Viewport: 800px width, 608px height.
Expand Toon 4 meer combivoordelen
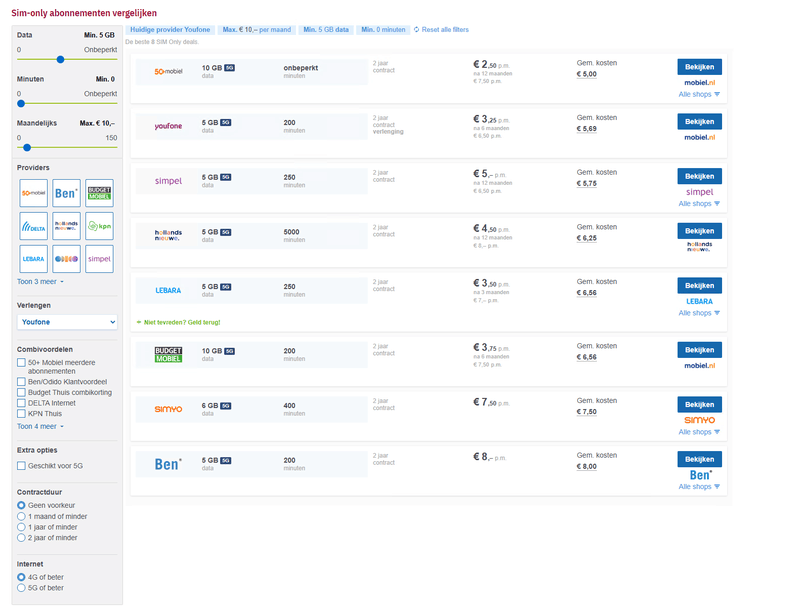pos(40,426)
